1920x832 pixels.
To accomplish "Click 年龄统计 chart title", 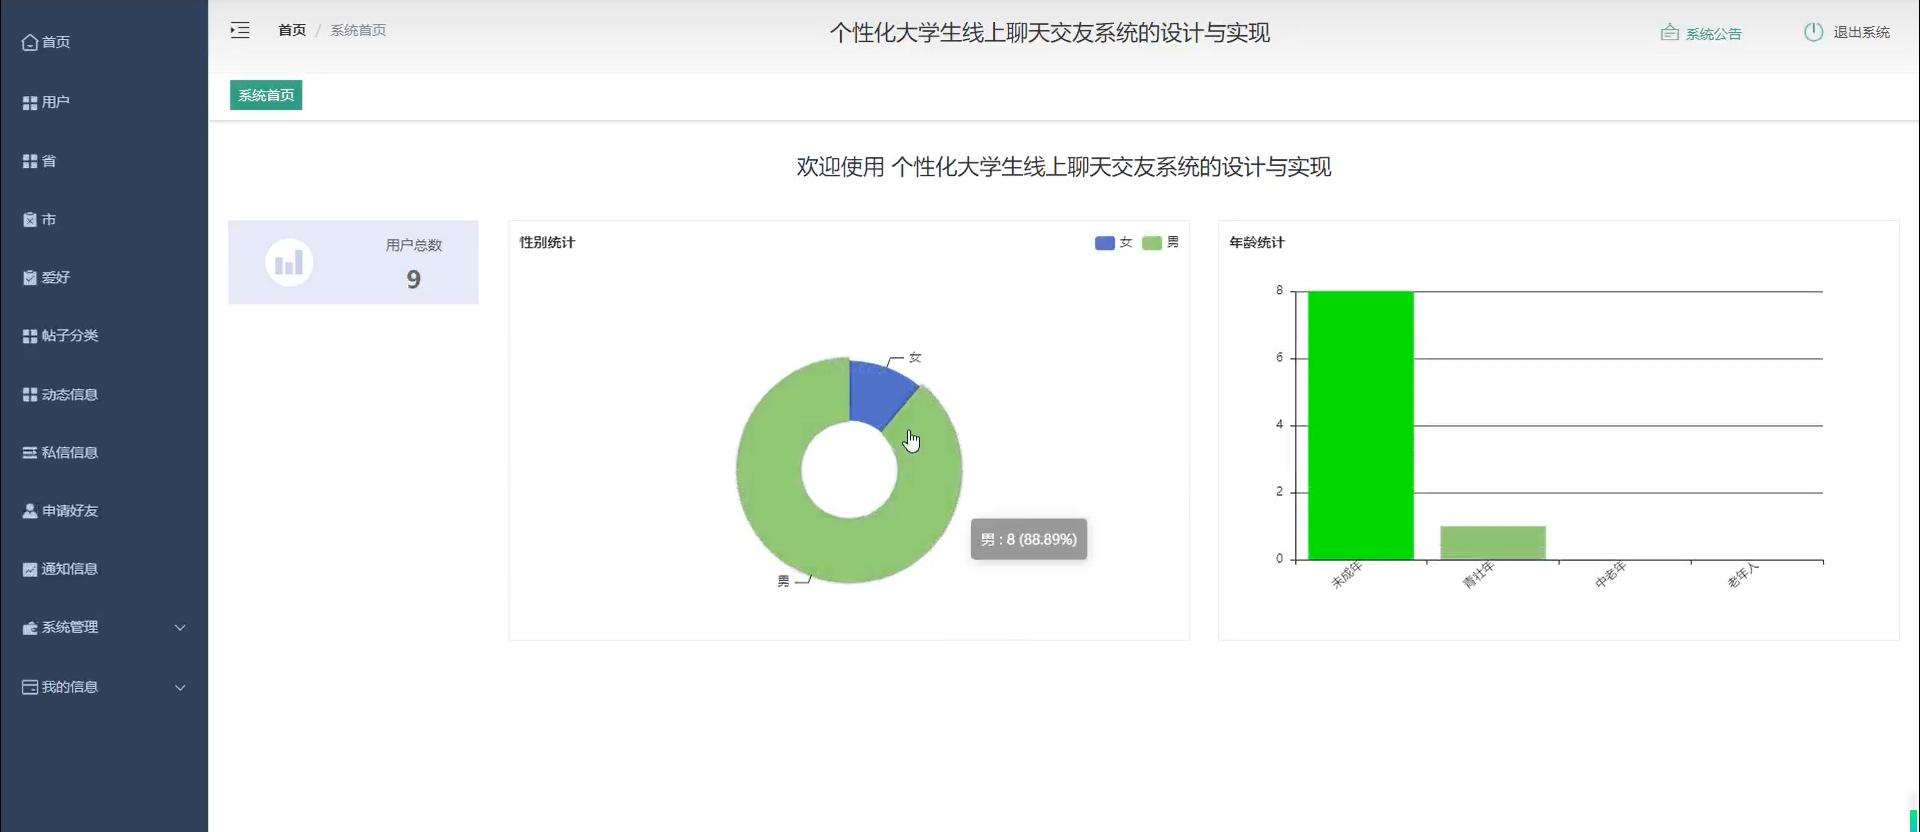I will pyautogui.click(x=1257, y=242).
